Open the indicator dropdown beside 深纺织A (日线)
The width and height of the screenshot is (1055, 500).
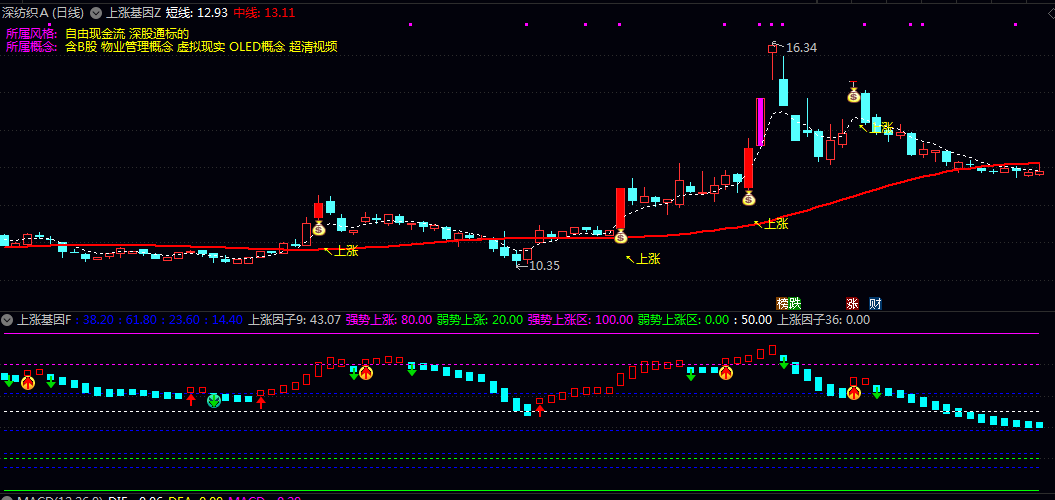[x=96, y=13]
